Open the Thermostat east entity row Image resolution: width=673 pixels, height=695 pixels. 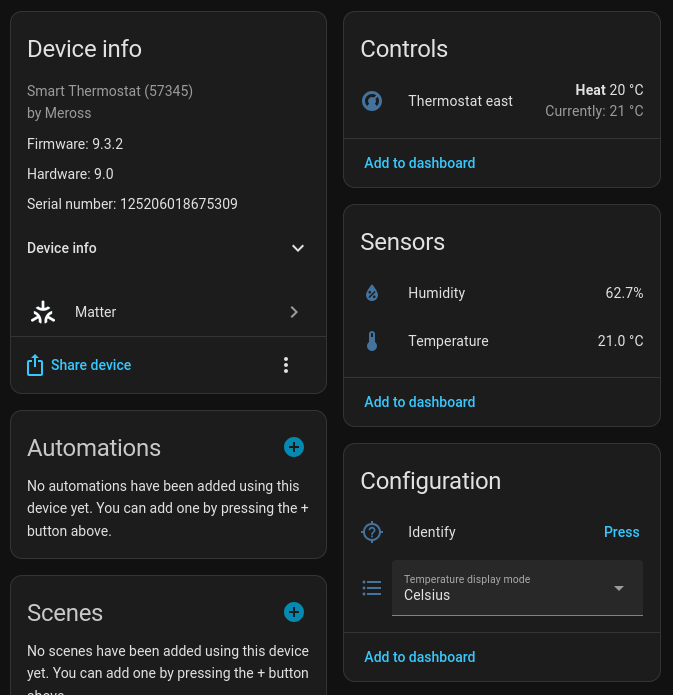point(460,101)
